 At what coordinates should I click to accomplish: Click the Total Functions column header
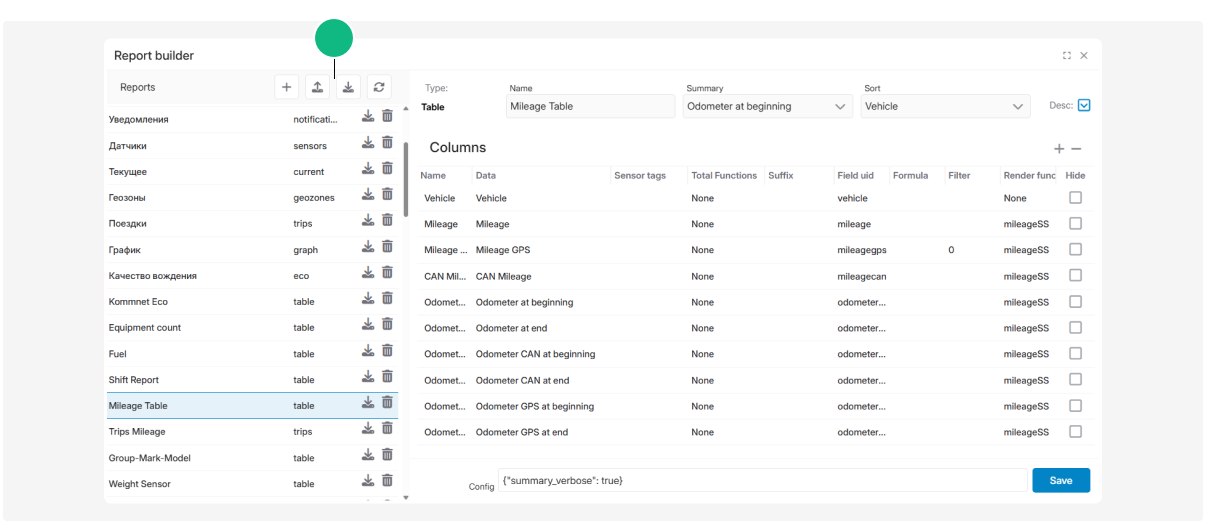(724, 175)
